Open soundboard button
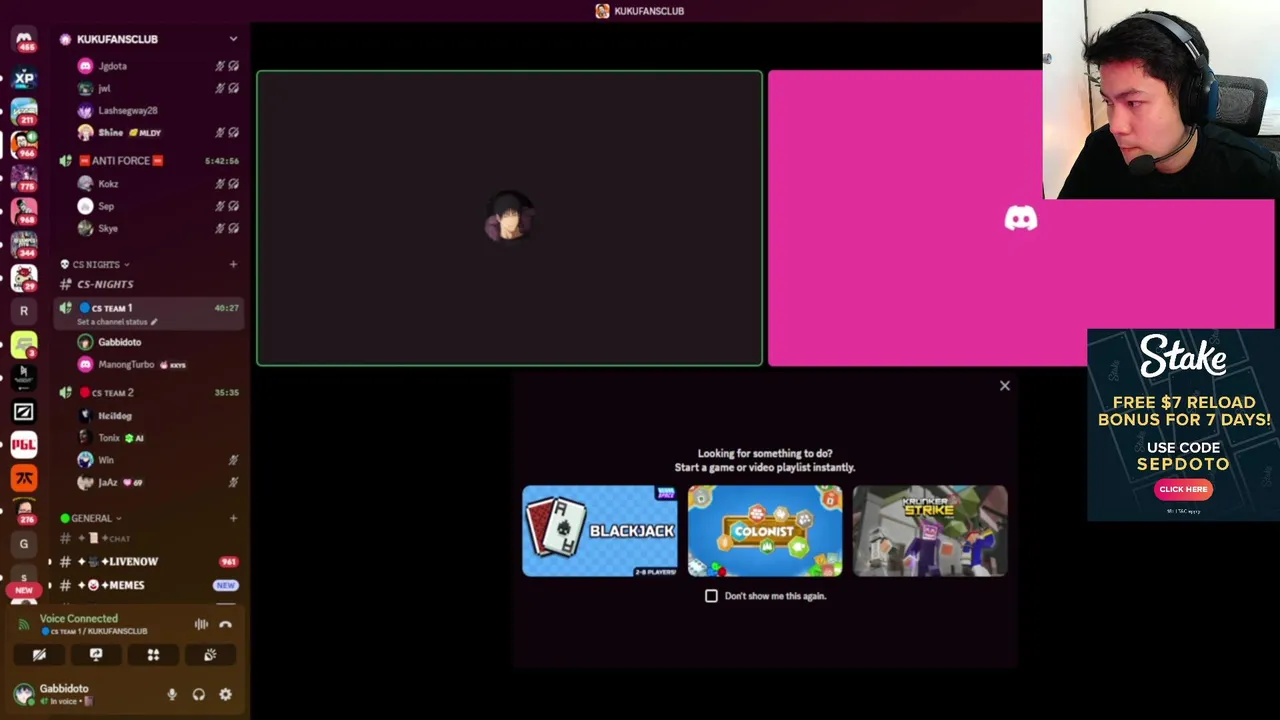1280x720 pixels. click(210, 655)
